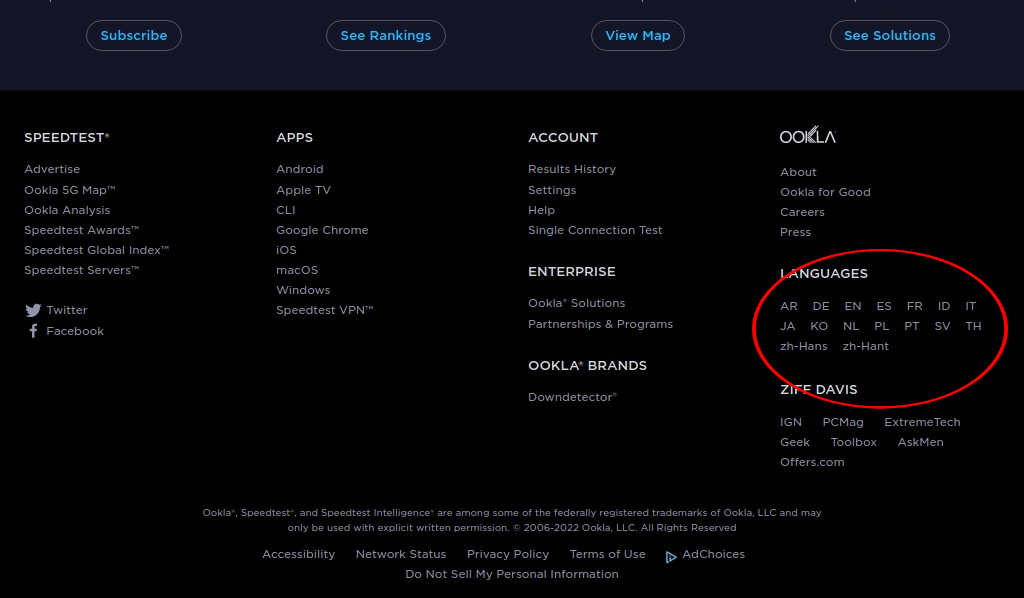Screen dimensions: 1024x598
Task: Open Google Chrome extension link
Action: [322, 230]
